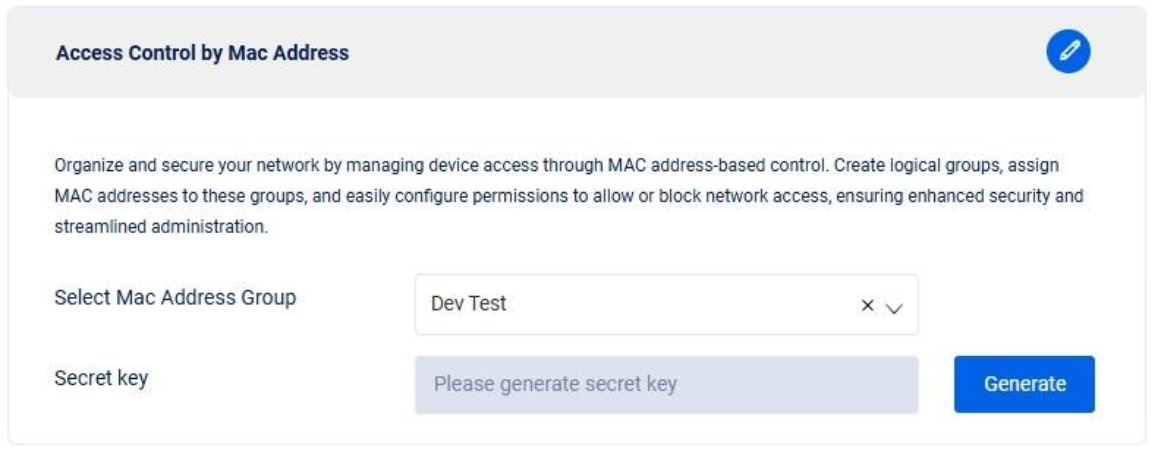Show Mac Address Group options list

click(x=894, y=306)
